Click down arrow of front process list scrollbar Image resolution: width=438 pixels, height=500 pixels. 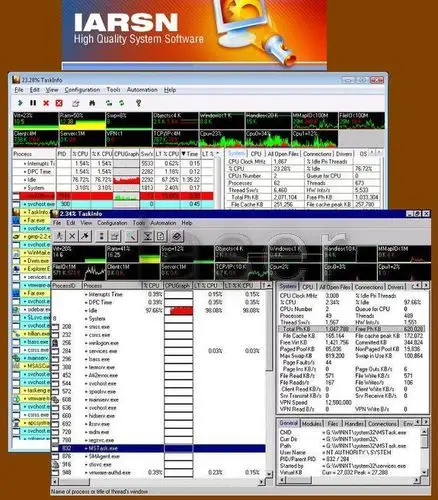(269, 473)
